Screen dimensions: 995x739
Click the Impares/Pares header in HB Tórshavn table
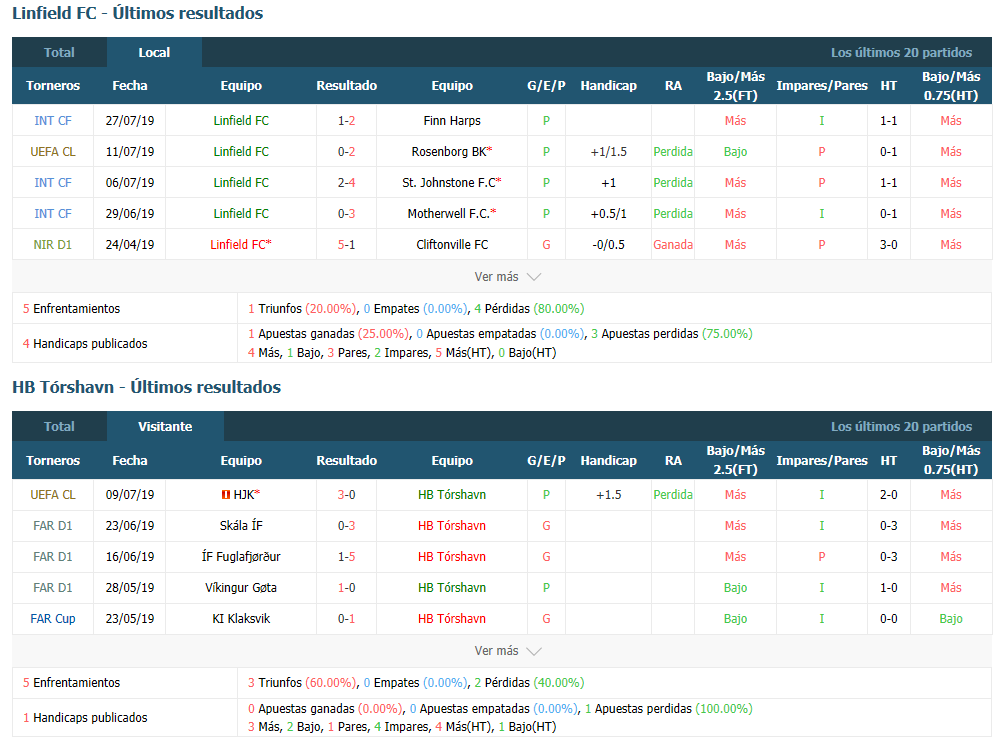coord(822,461)
